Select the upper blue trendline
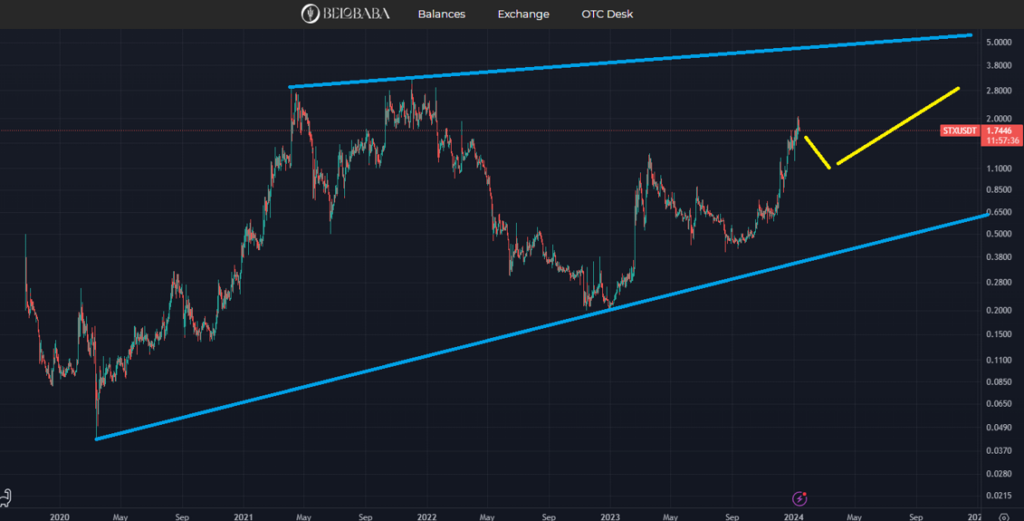This screenshot has height=521, width=1024. (630, 61)
